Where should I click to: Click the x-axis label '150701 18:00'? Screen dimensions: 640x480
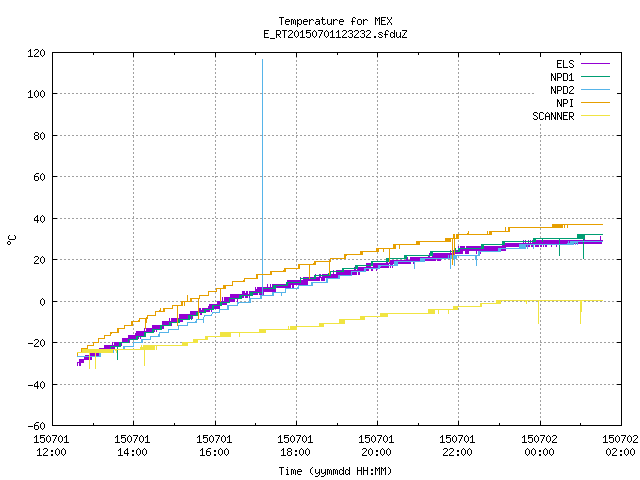295,446
